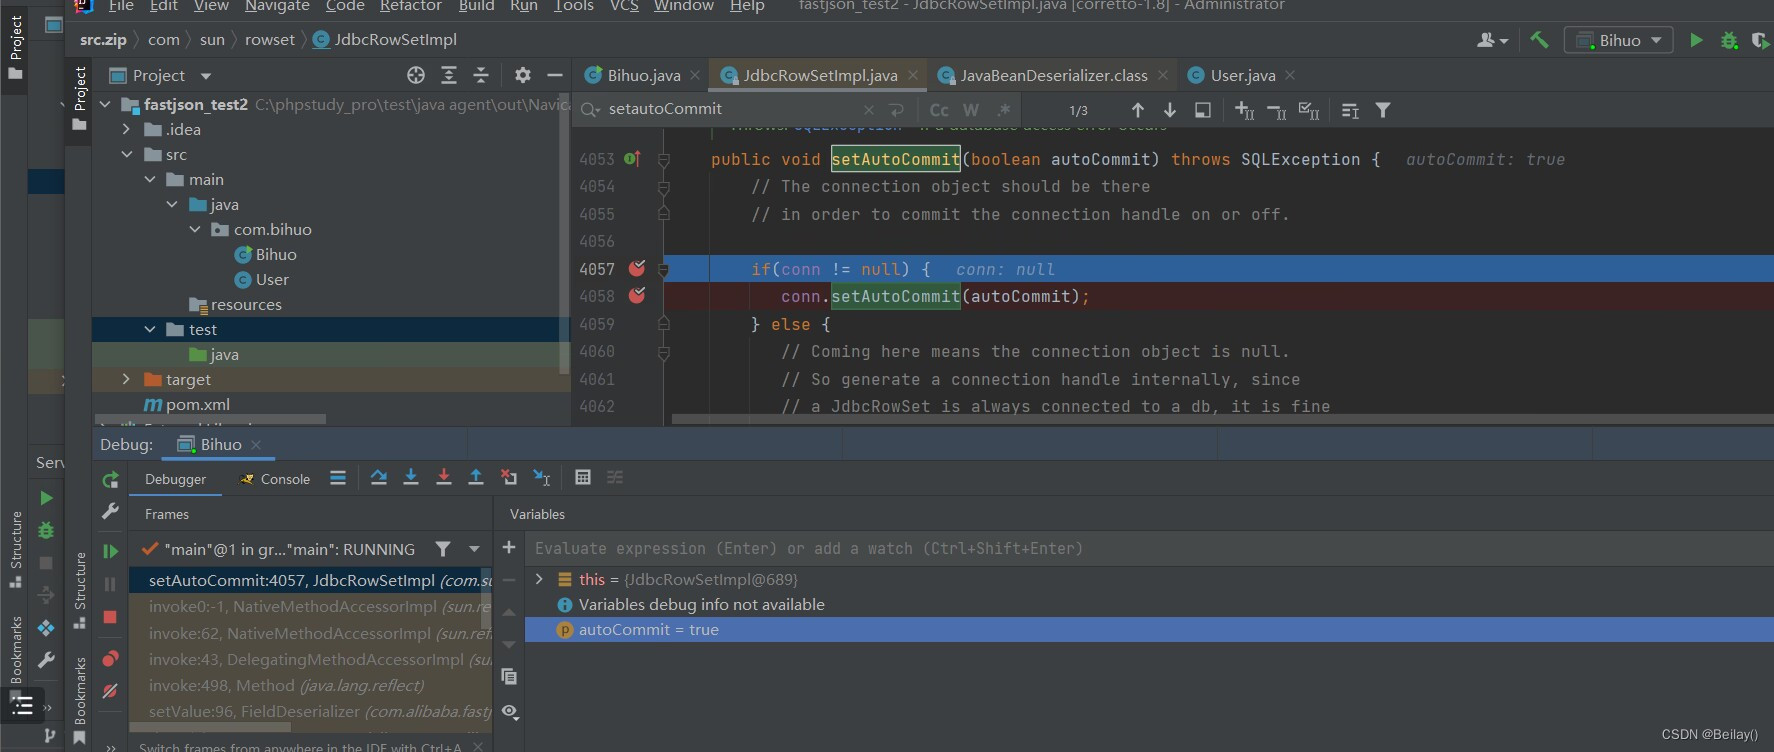Close the JdbcRowSetImpl.java tab
This screenshot has width=1774, height=752.
pos(911,75)
